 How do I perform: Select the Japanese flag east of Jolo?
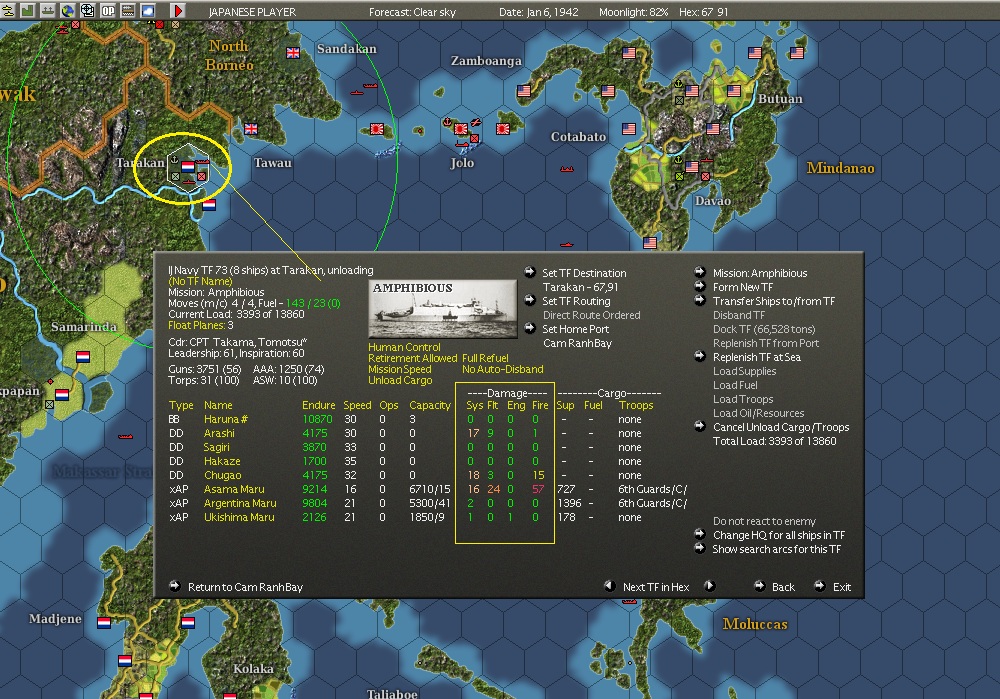point(503,129)
